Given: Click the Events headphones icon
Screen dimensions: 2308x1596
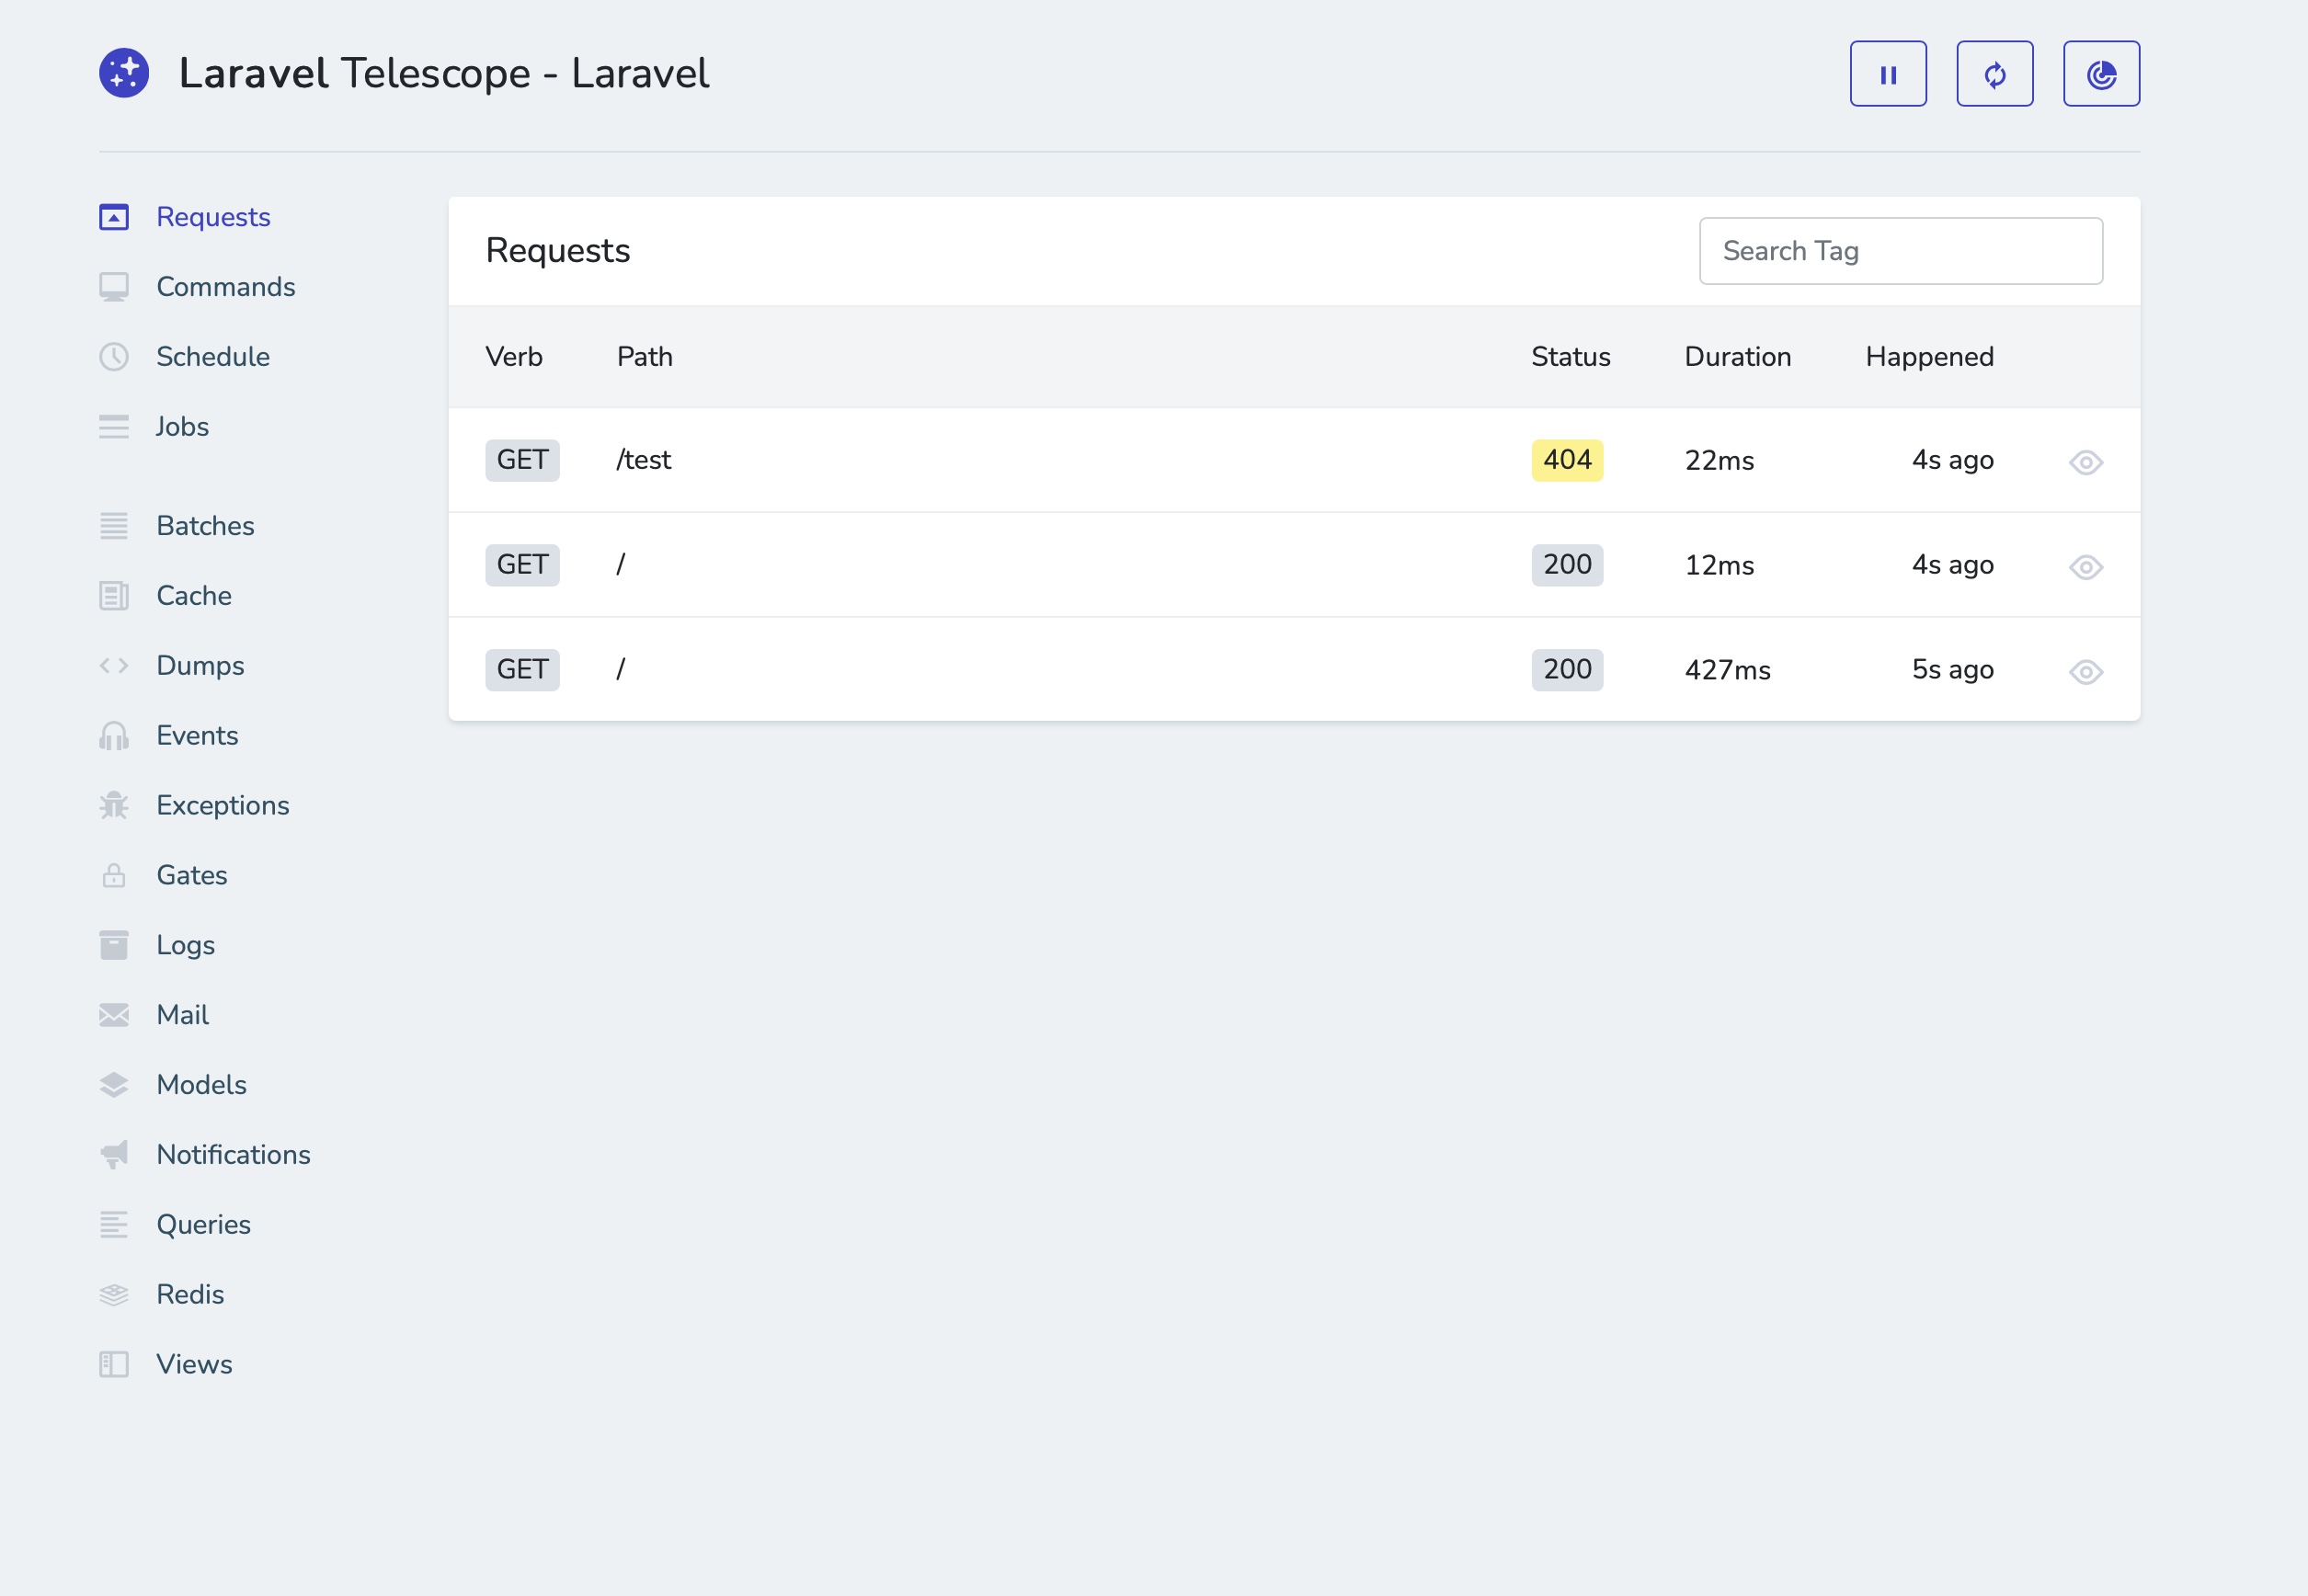Looking at the screenshot, I should [113, 735].
